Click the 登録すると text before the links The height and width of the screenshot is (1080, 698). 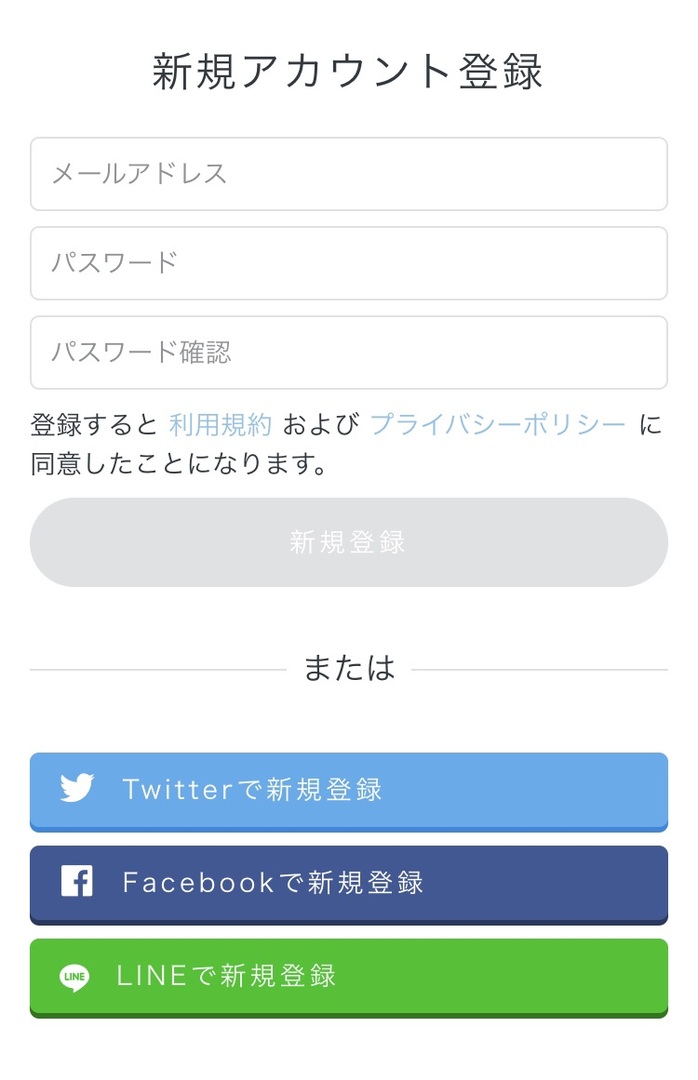point(94,425)
